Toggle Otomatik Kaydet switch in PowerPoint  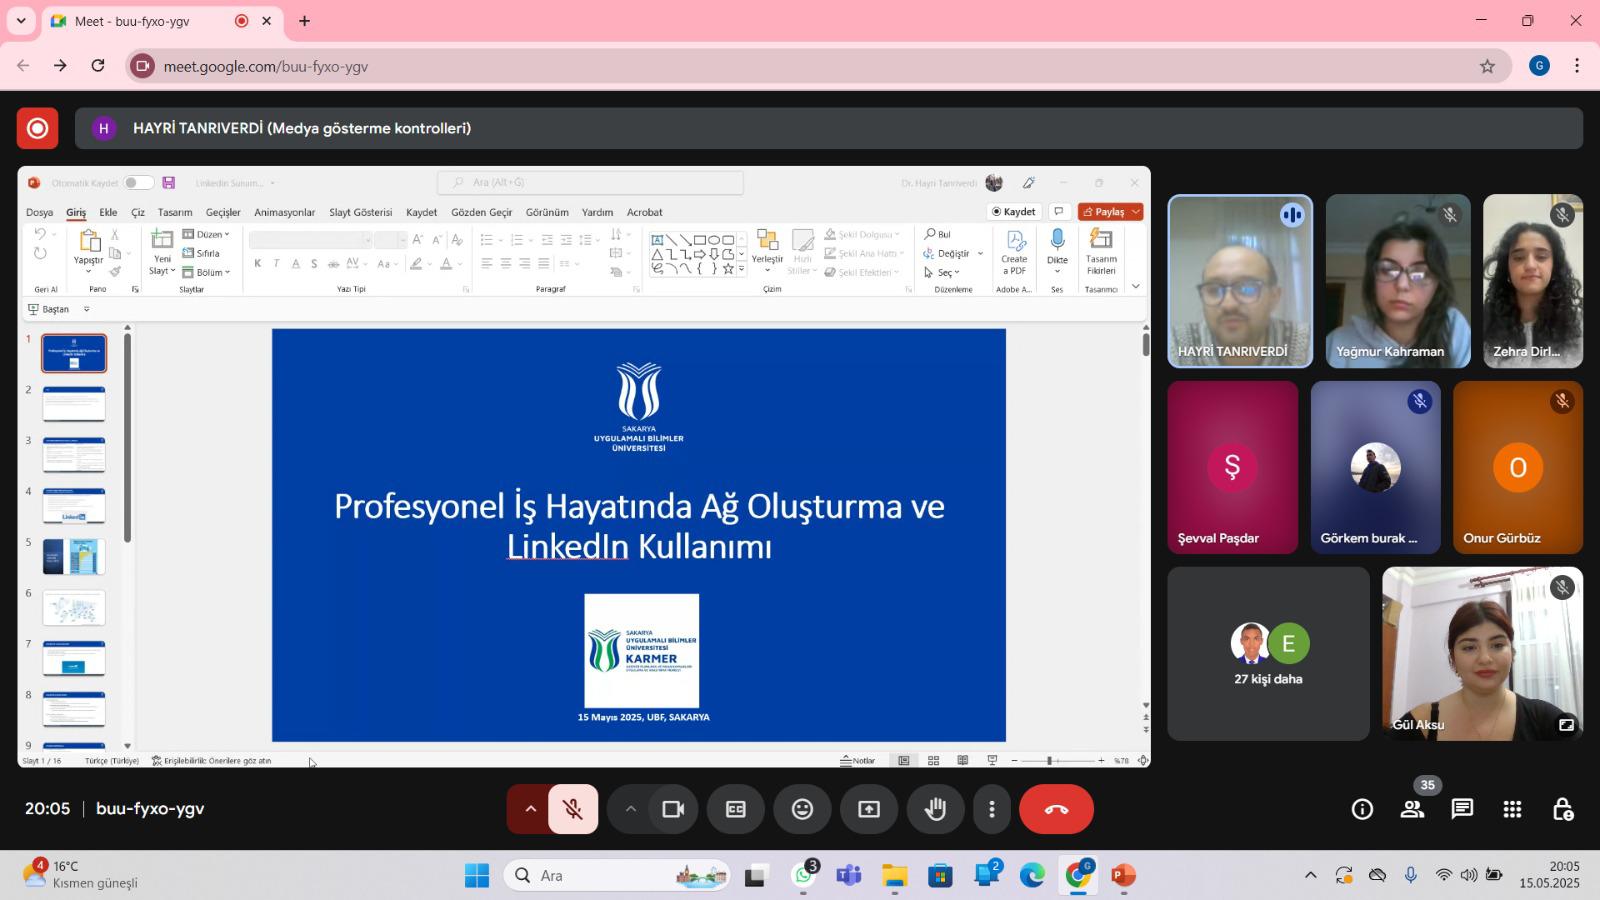tap(138, 183)
